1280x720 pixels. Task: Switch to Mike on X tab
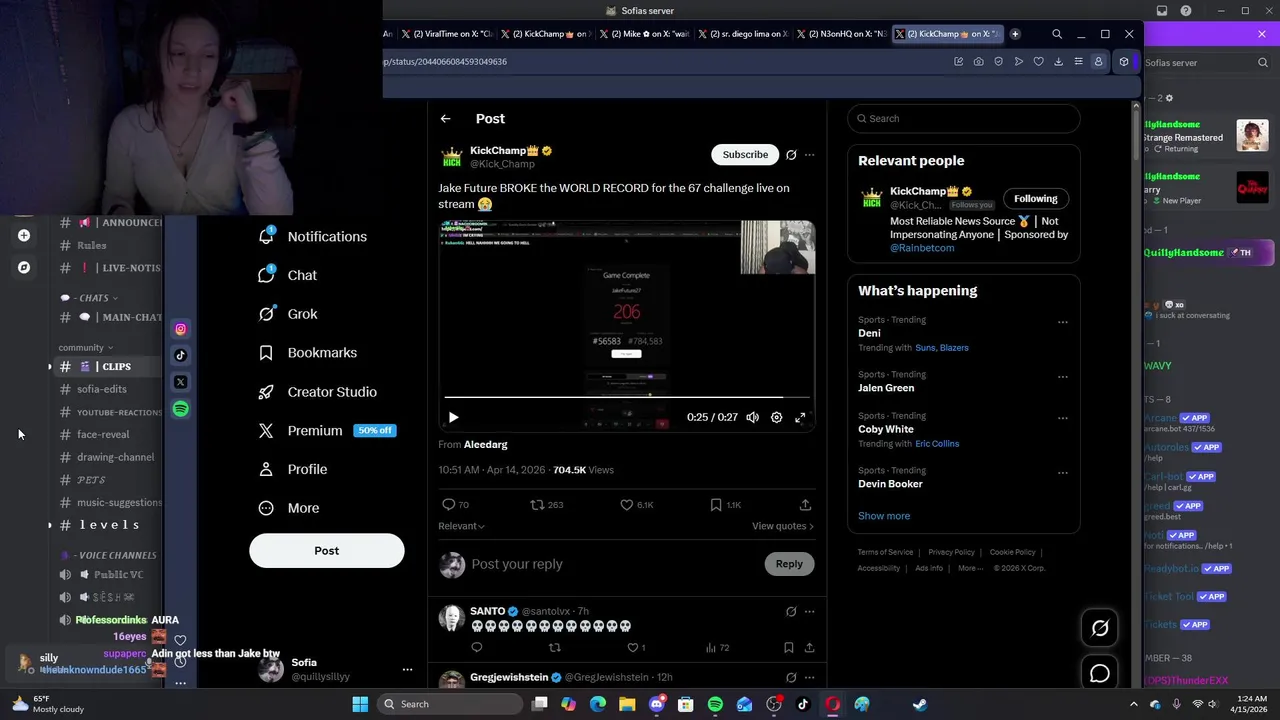coord(648,34)
